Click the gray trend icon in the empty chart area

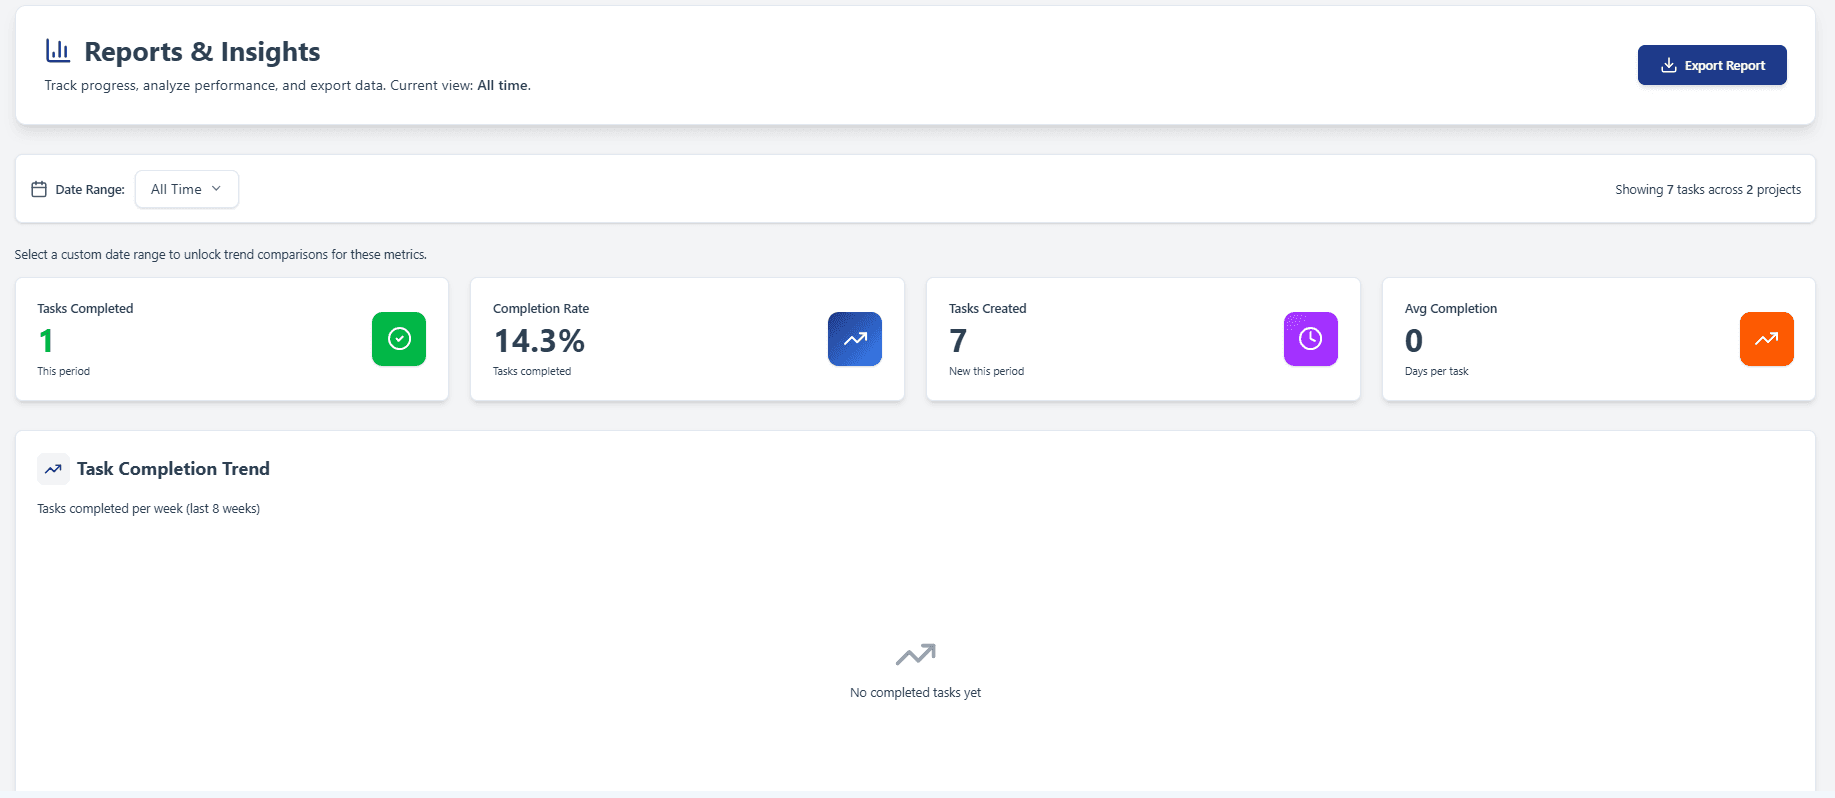914,653
